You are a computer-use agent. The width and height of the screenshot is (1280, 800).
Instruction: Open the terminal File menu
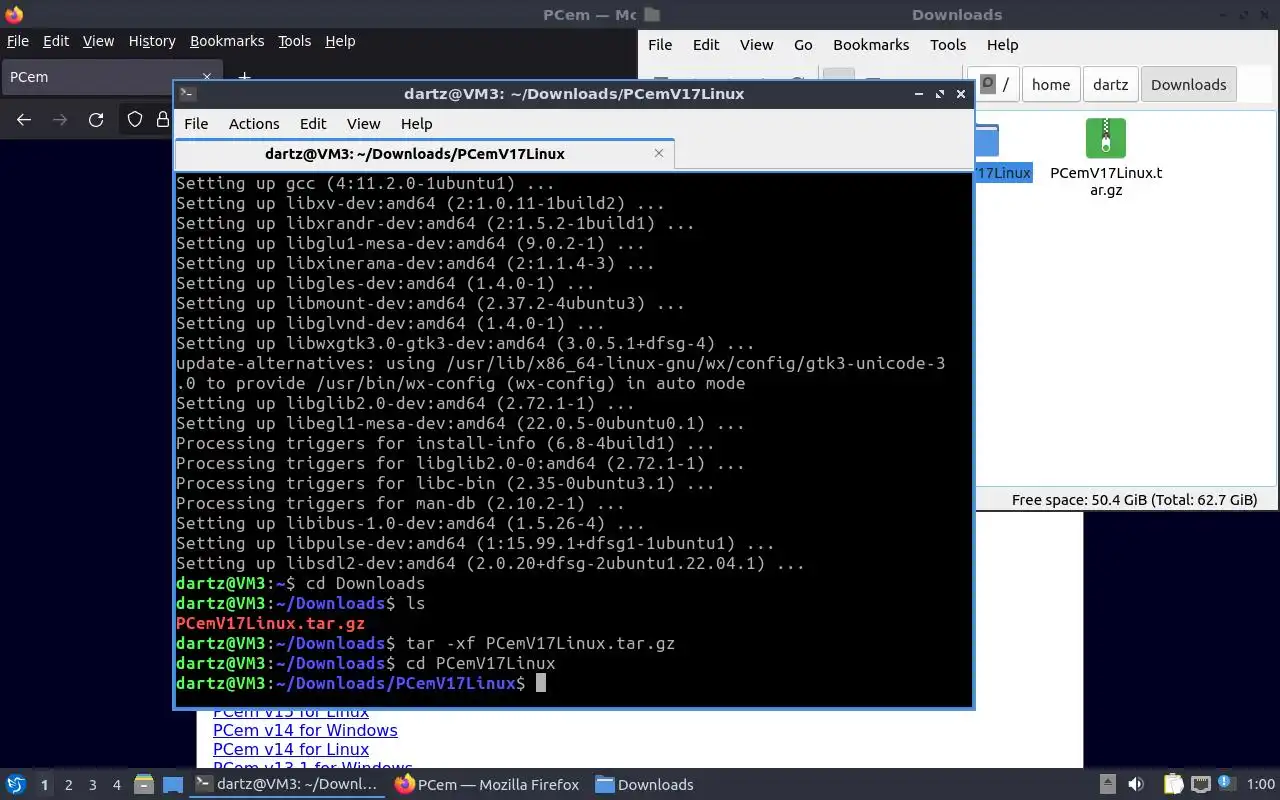196,123
